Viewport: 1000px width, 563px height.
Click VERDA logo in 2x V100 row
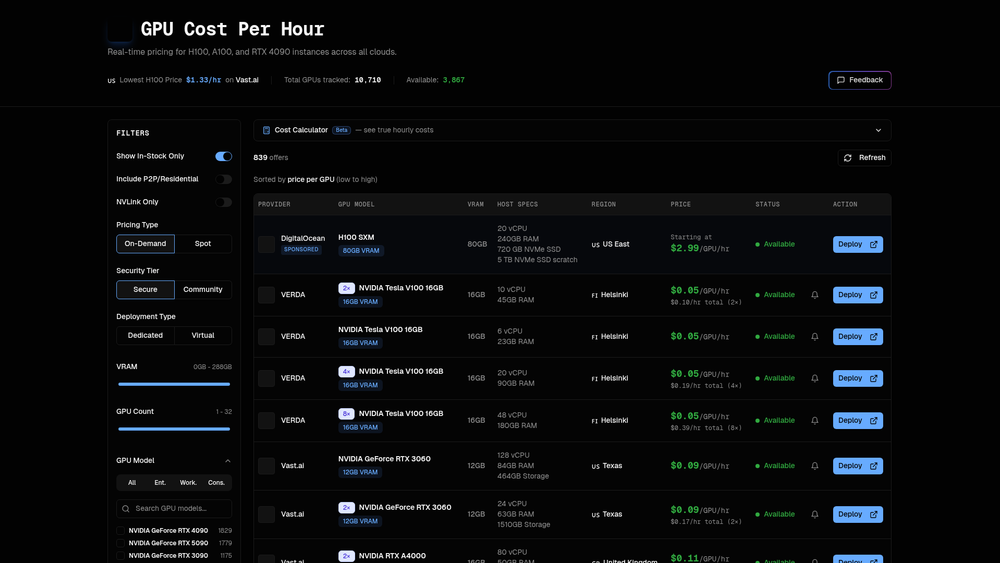[x=267, y=295]
